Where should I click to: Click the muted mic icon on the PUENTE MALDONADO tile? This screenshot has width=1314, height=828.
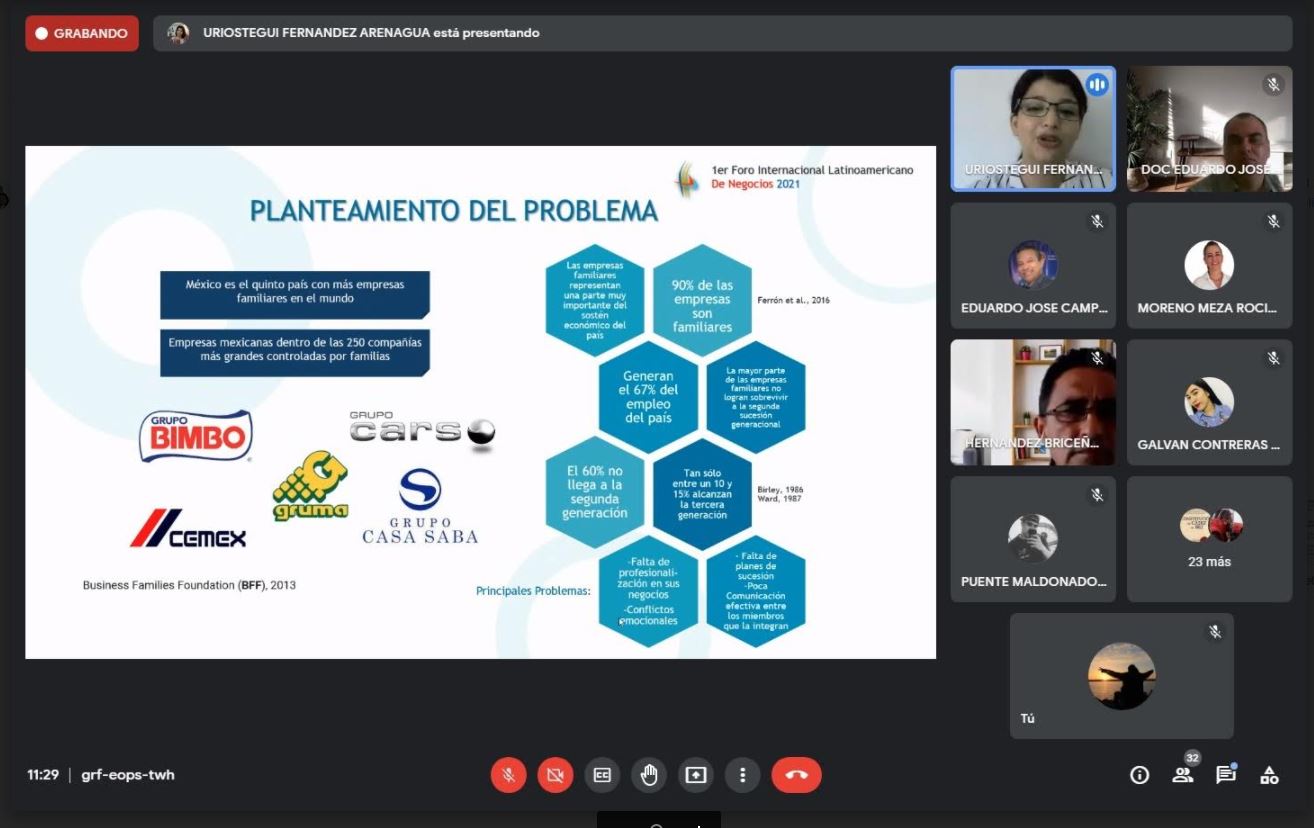point(1097,494)
